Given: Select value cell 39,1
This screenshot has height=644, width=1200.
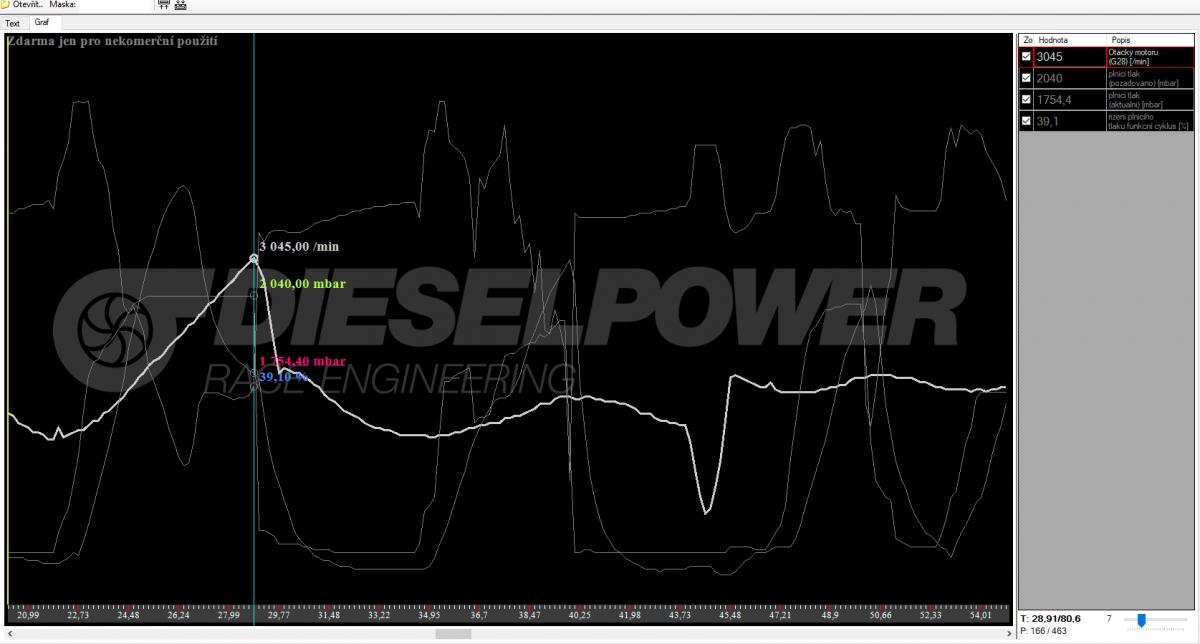Looking at the screenshot, I should tap(1070, 121).
